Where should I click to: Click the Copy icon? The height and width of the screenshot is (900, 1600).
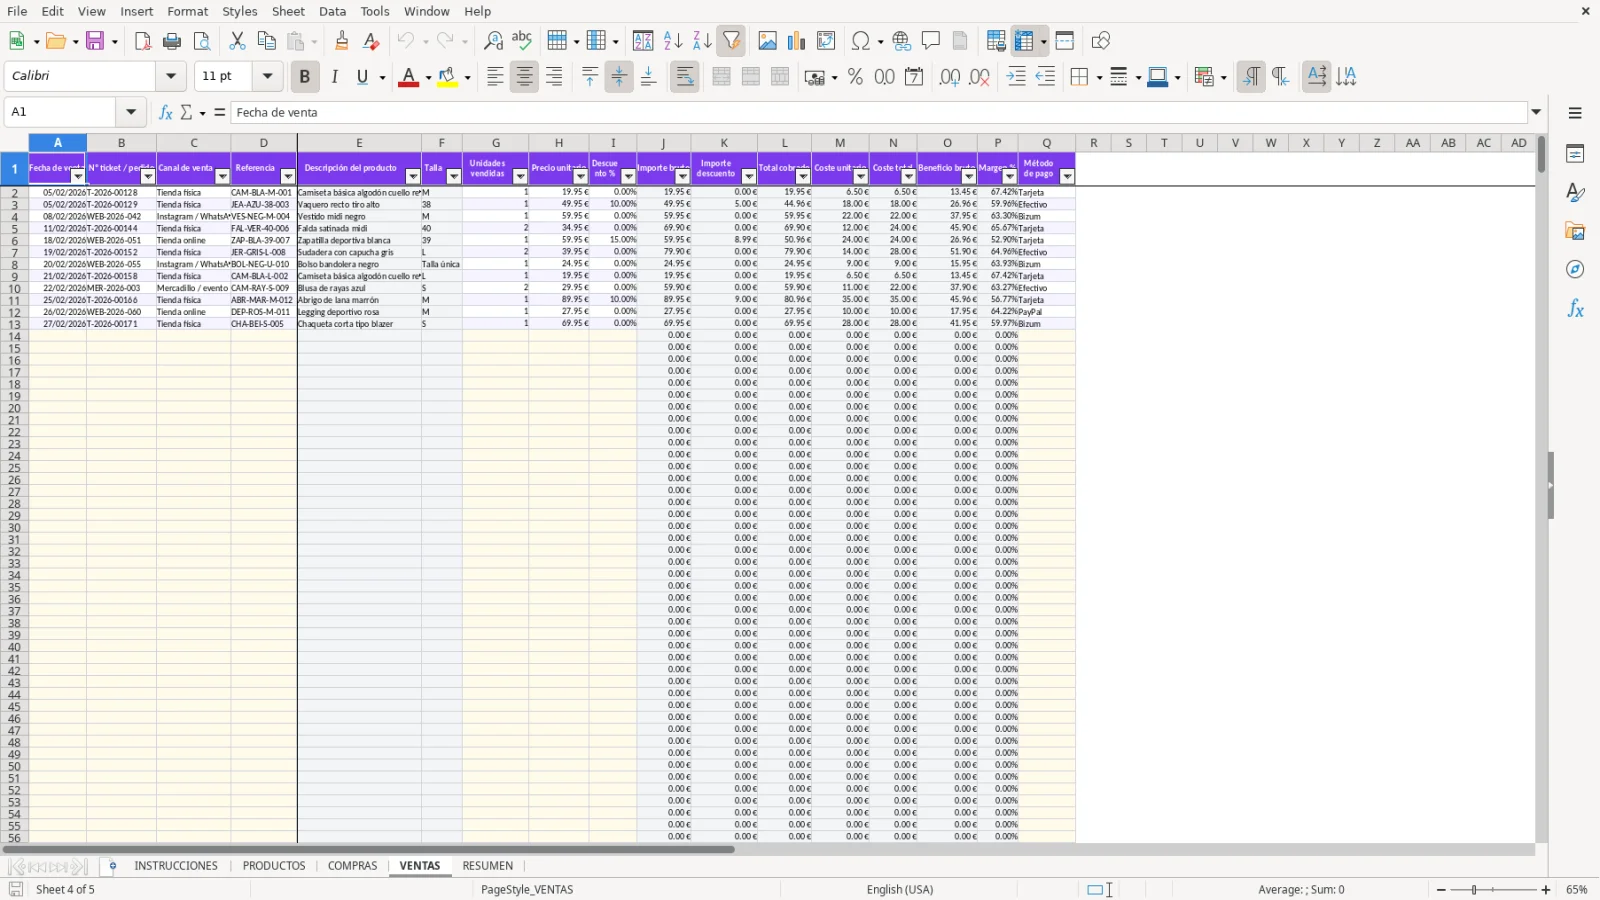point(266,41)
